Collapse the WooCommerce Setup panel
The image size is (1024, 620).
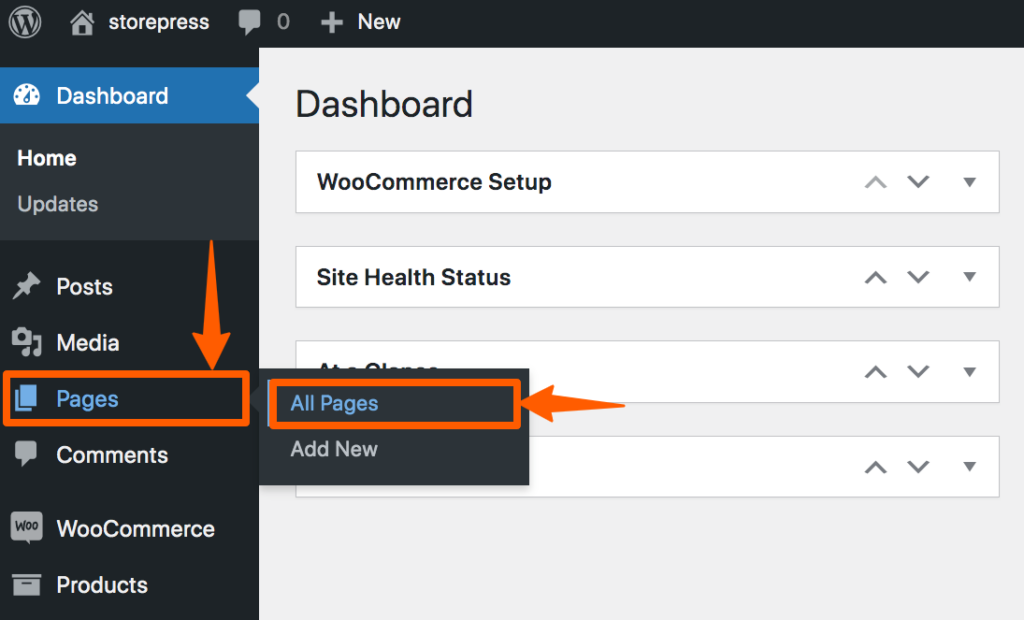tap(970, 182)
